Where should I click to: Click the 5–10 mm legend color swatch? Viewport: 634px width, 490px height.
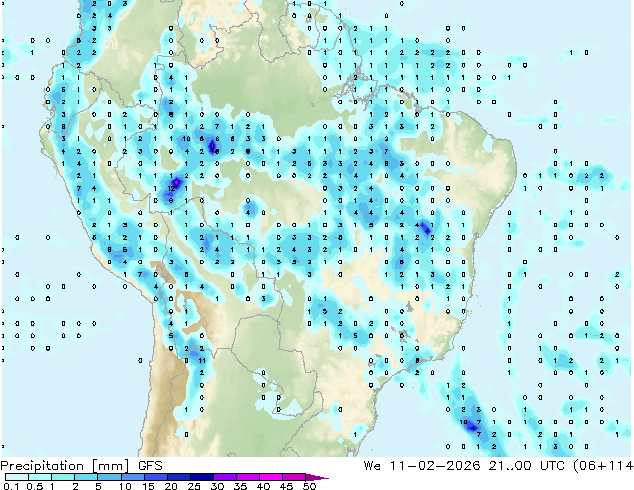(x=109, y=477)
